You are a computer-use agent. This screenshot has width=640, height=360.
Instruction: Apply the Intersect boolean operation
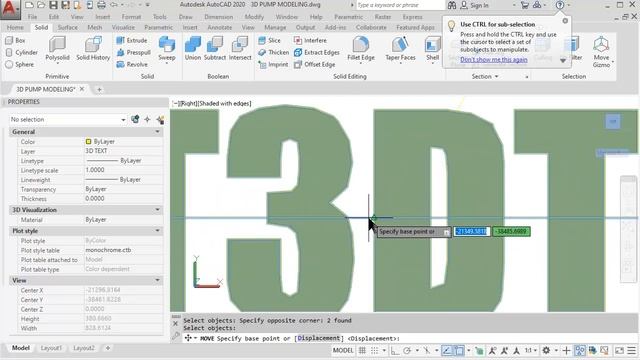click(240, 49)
